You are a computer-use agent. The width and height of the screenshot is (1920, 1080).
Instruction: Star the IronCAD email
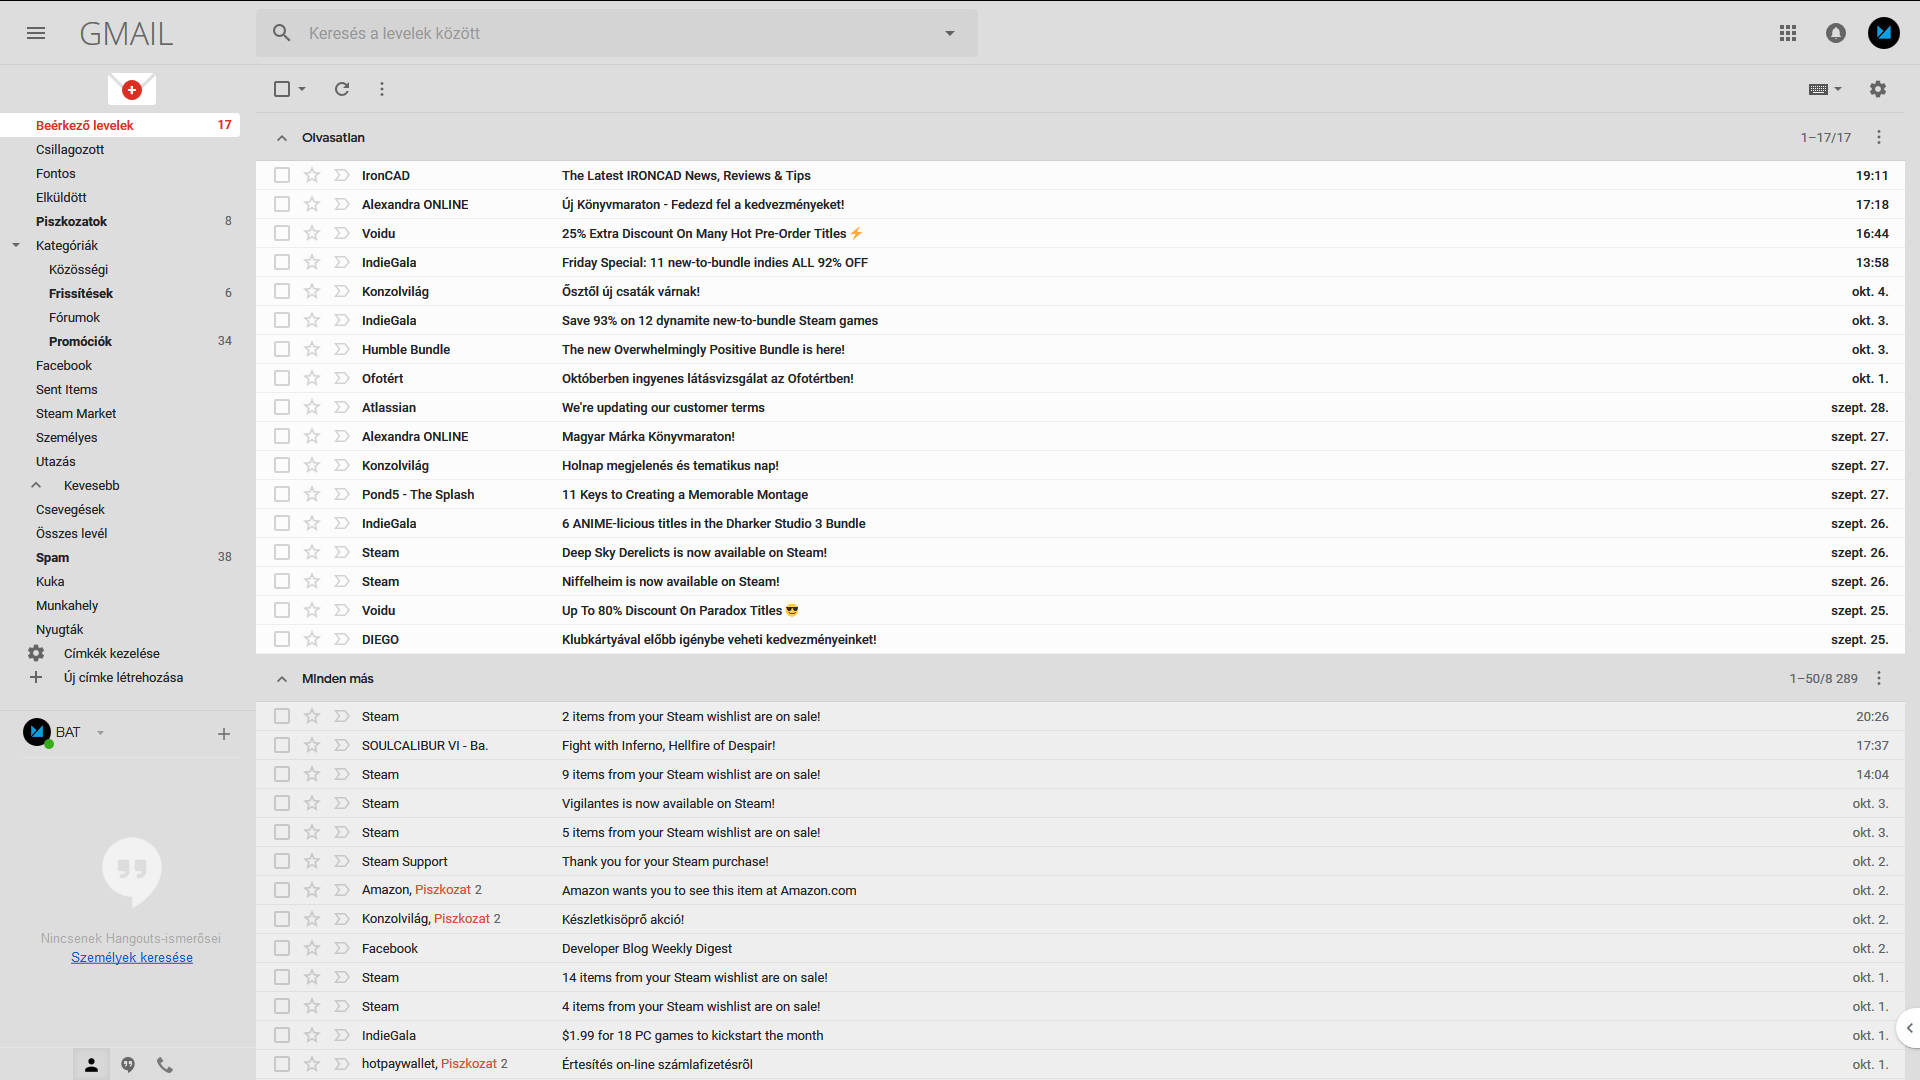click(x=312, y=175)
